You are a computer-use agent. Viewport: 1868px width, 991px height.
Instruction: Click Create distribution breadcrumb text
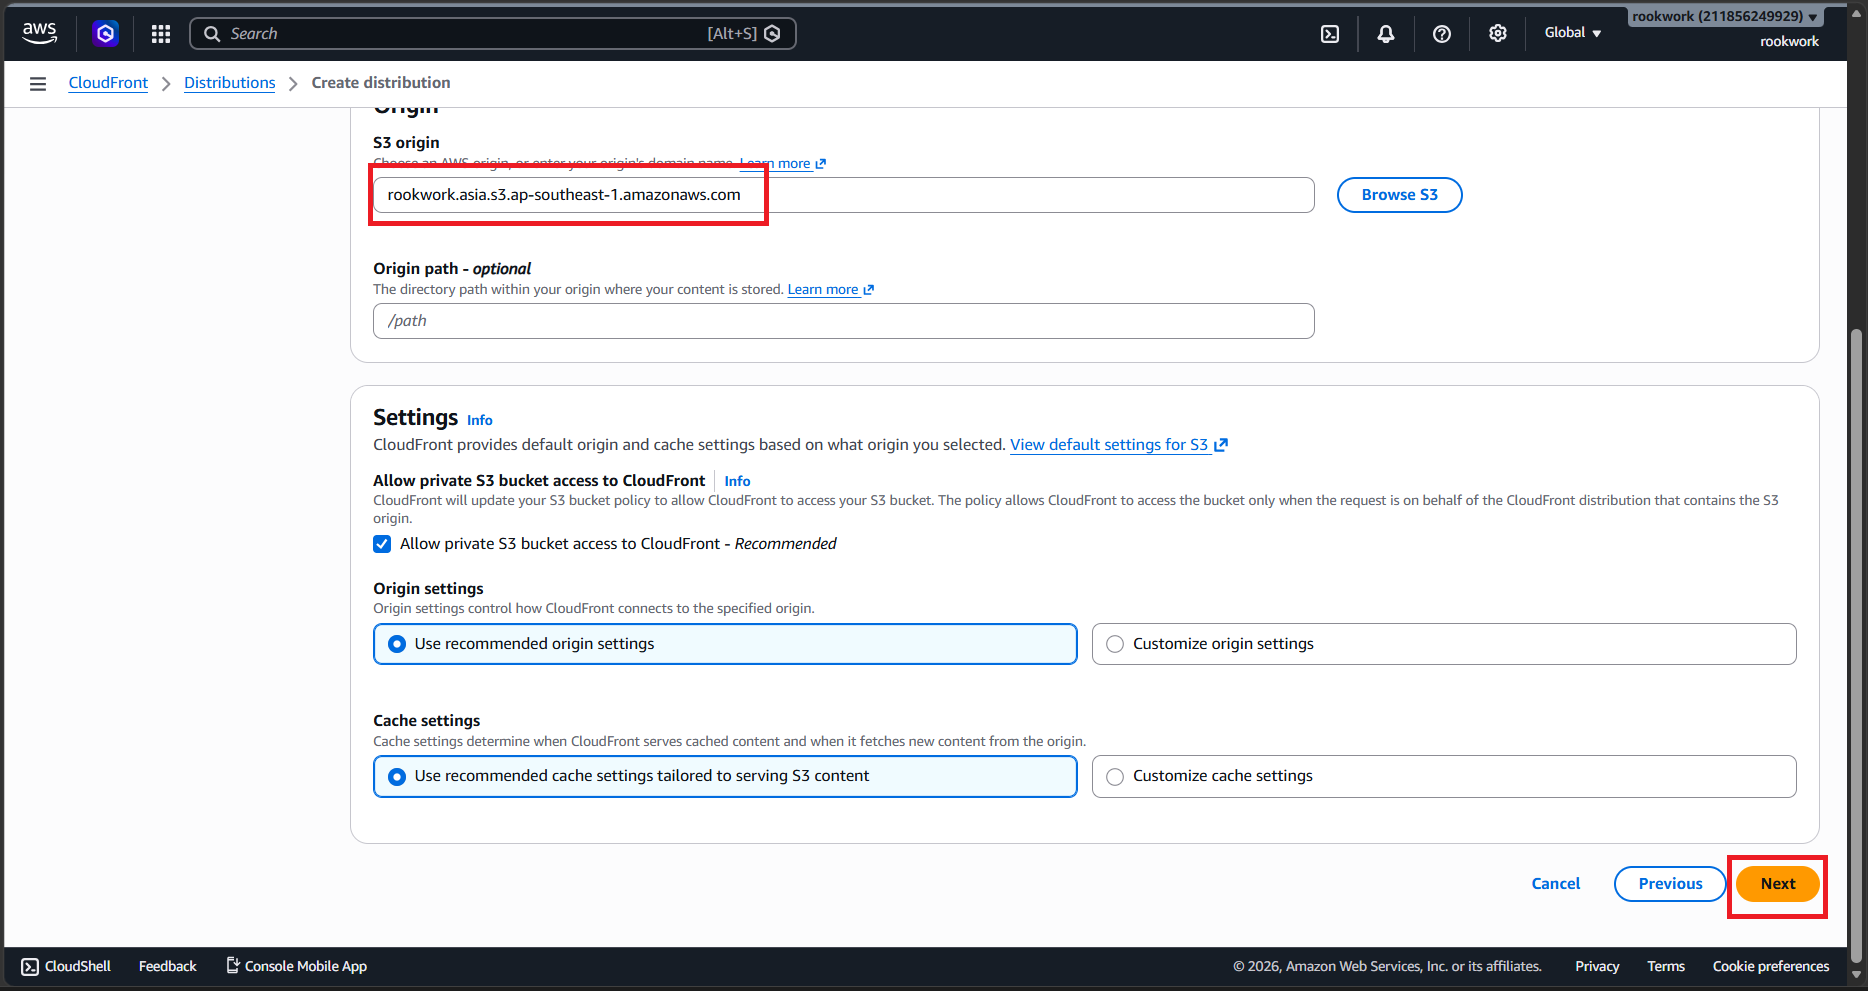381,83
